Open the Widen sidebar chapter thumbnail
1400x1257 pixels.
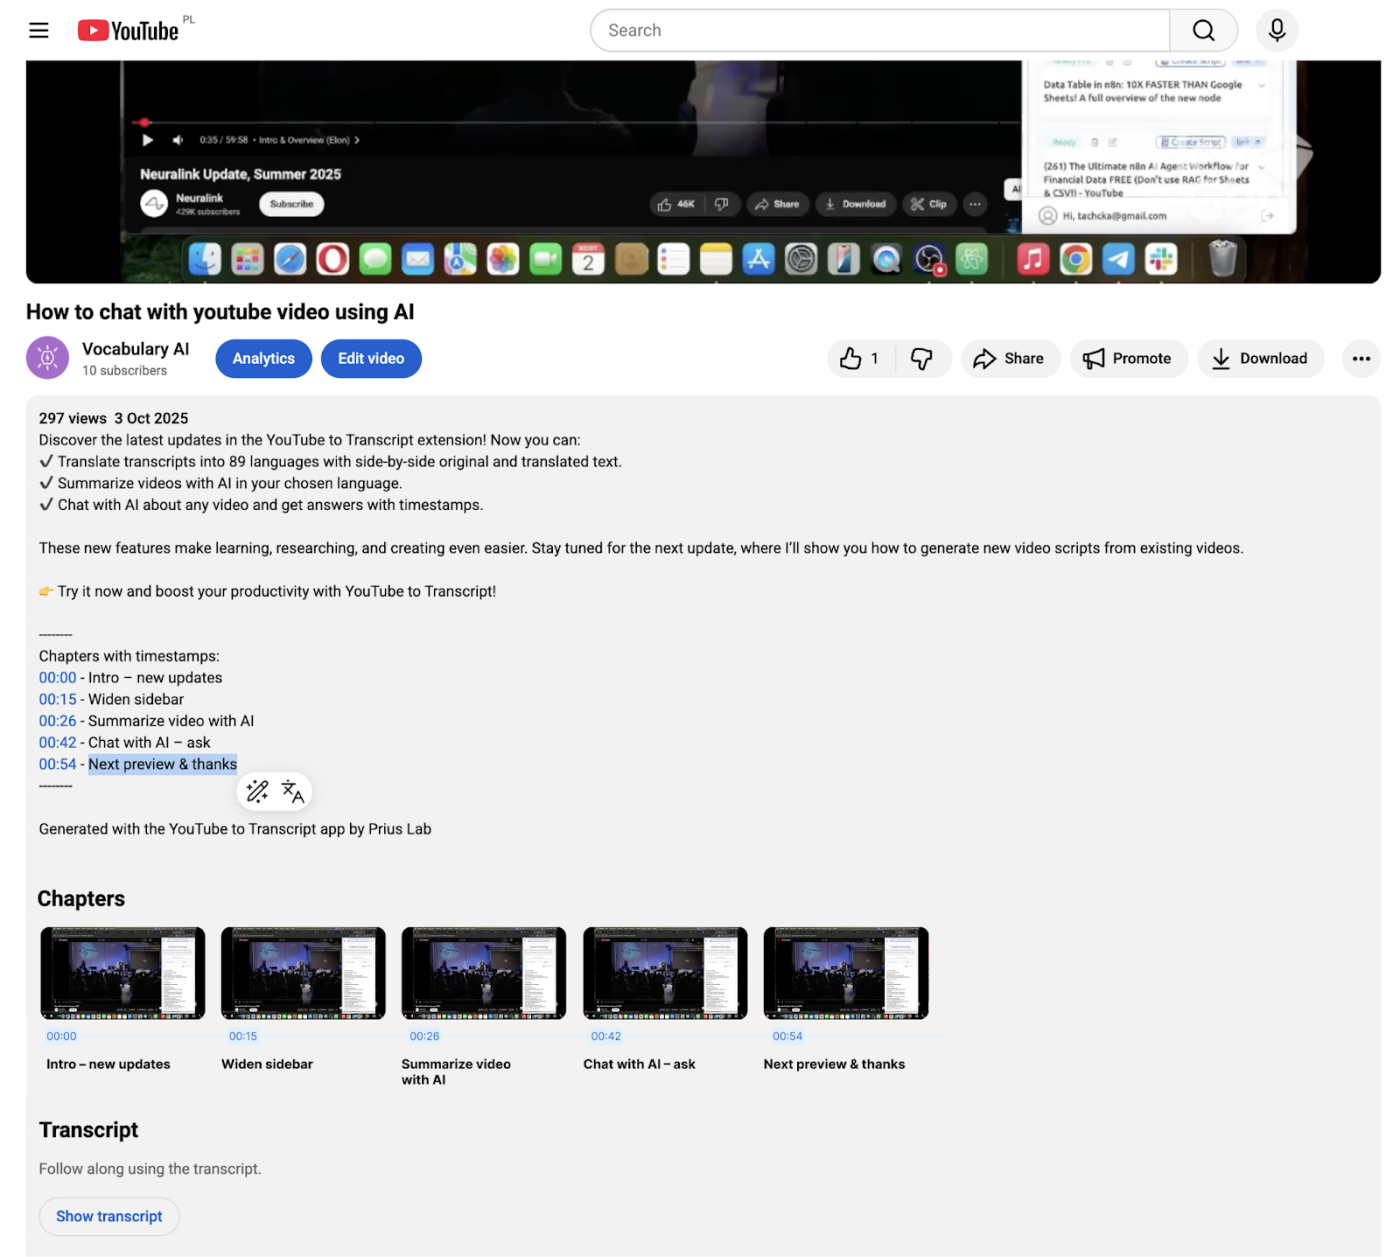click(302, 972)
